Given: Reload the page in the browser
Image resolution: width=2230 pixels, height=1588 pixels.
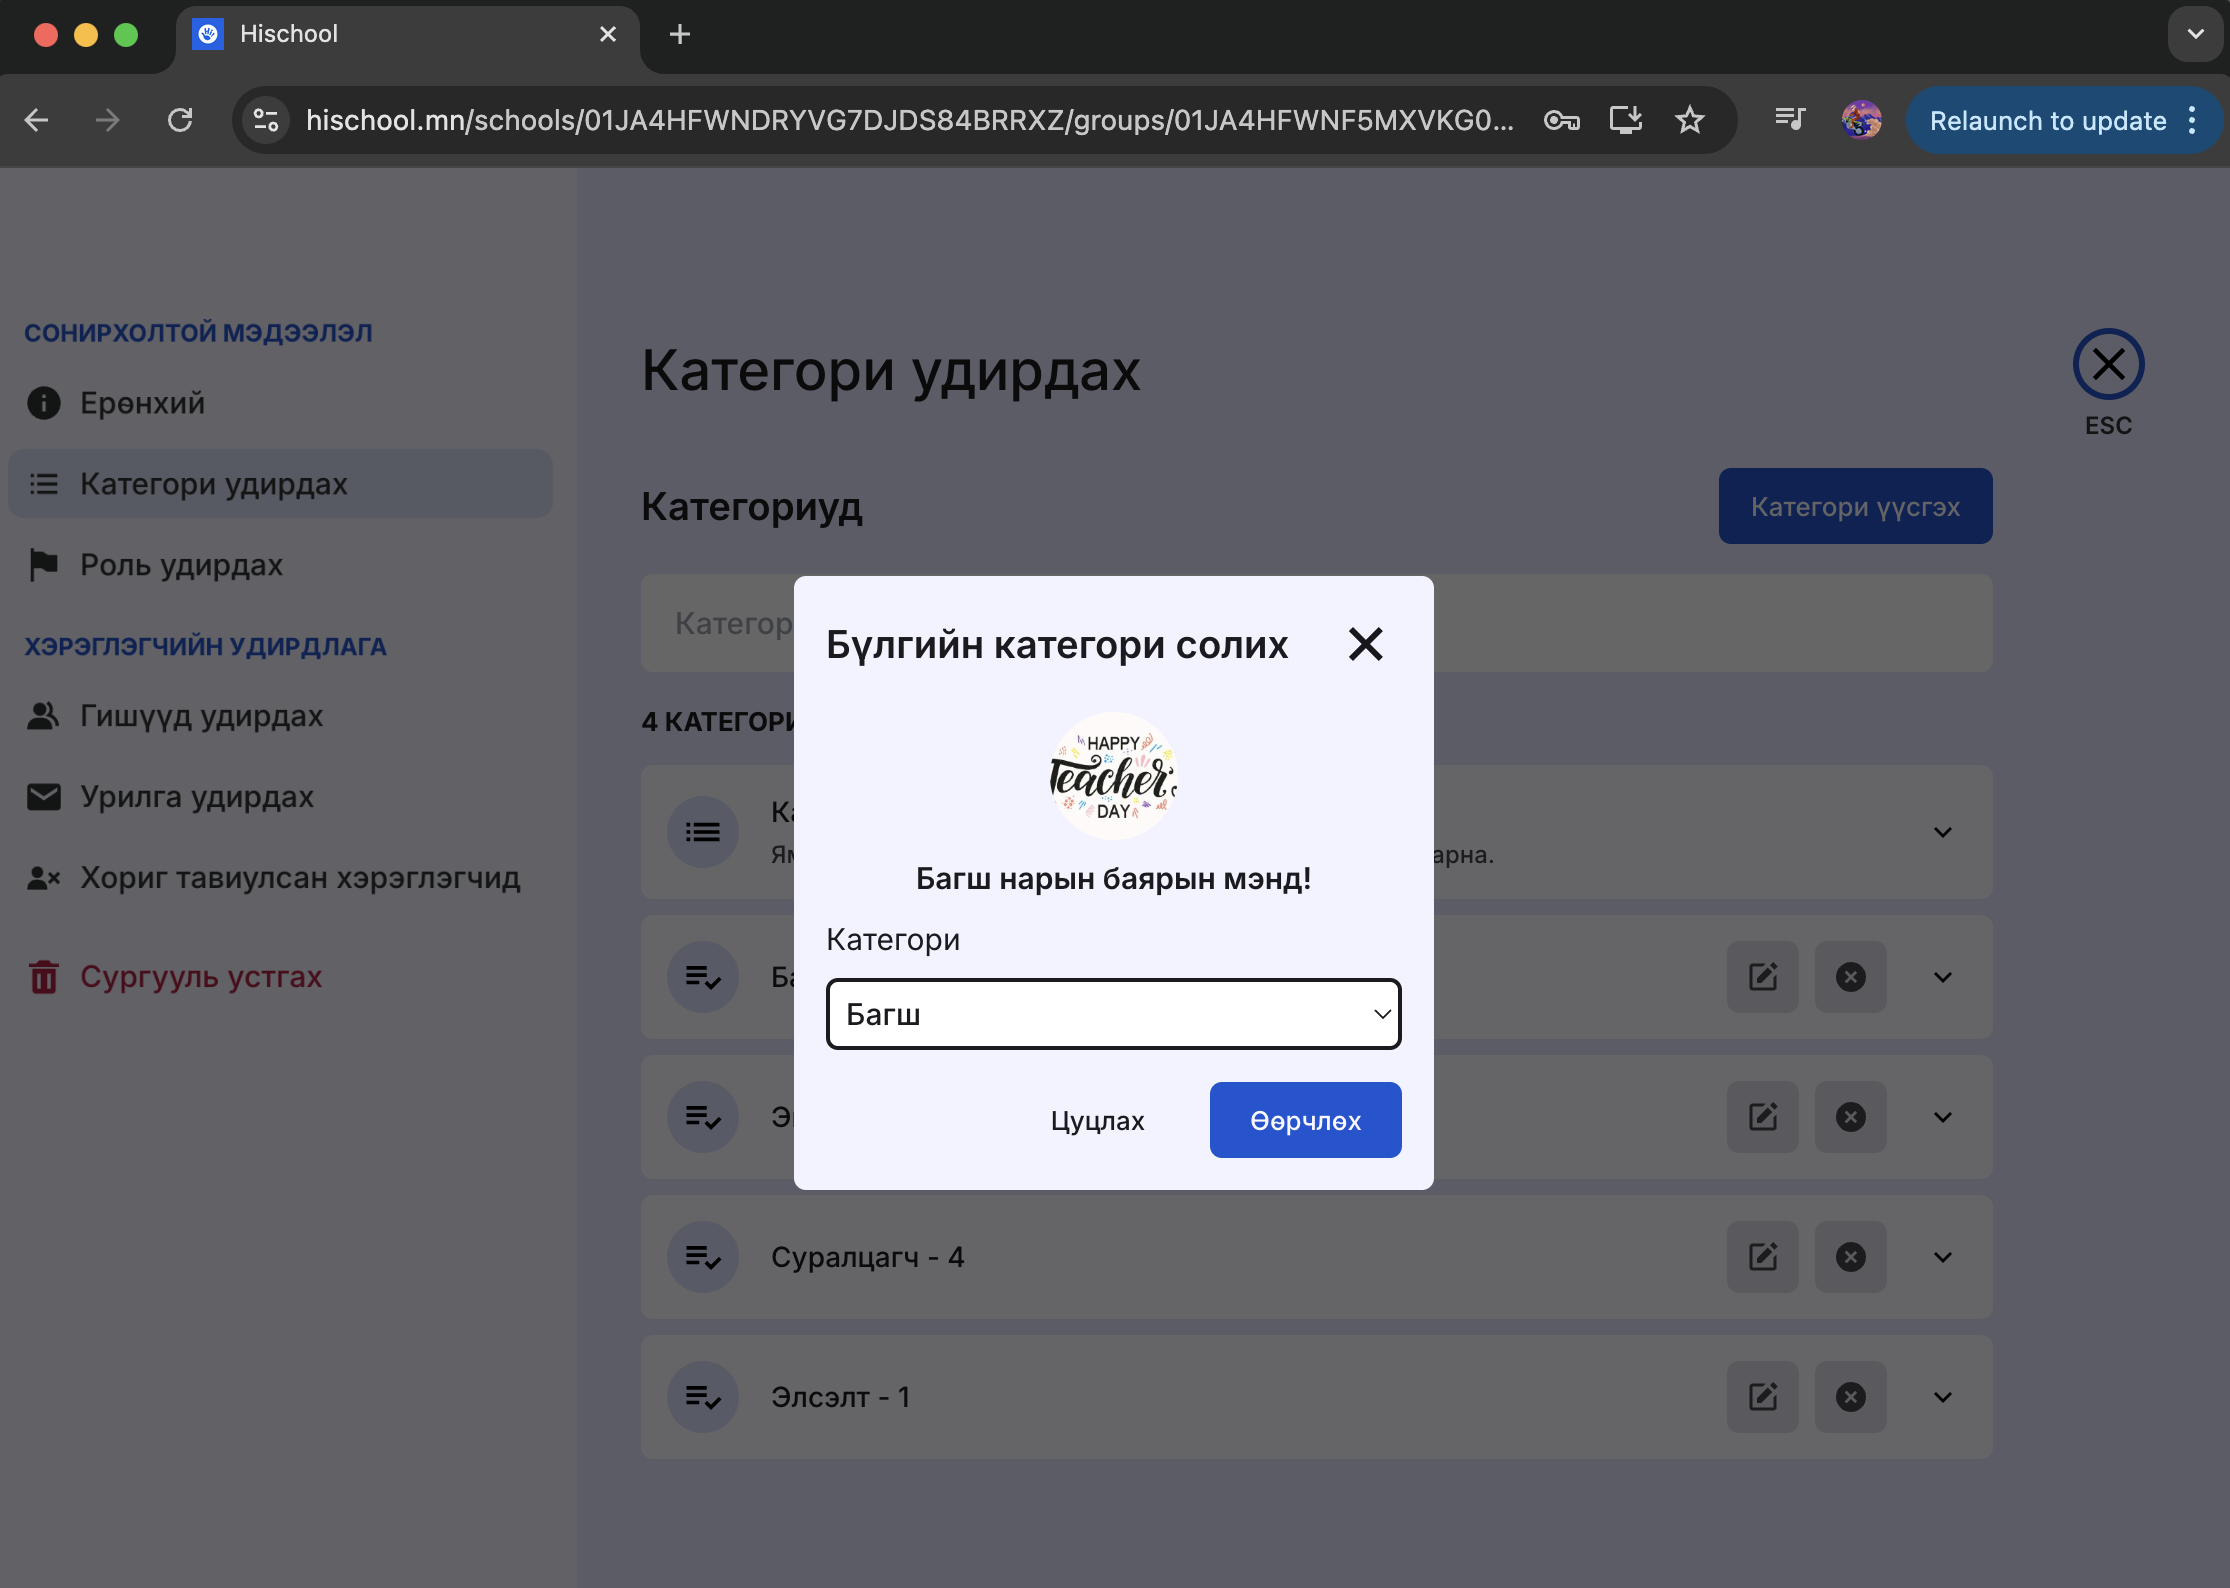Looking at the screenshot, I should point(180,120).
